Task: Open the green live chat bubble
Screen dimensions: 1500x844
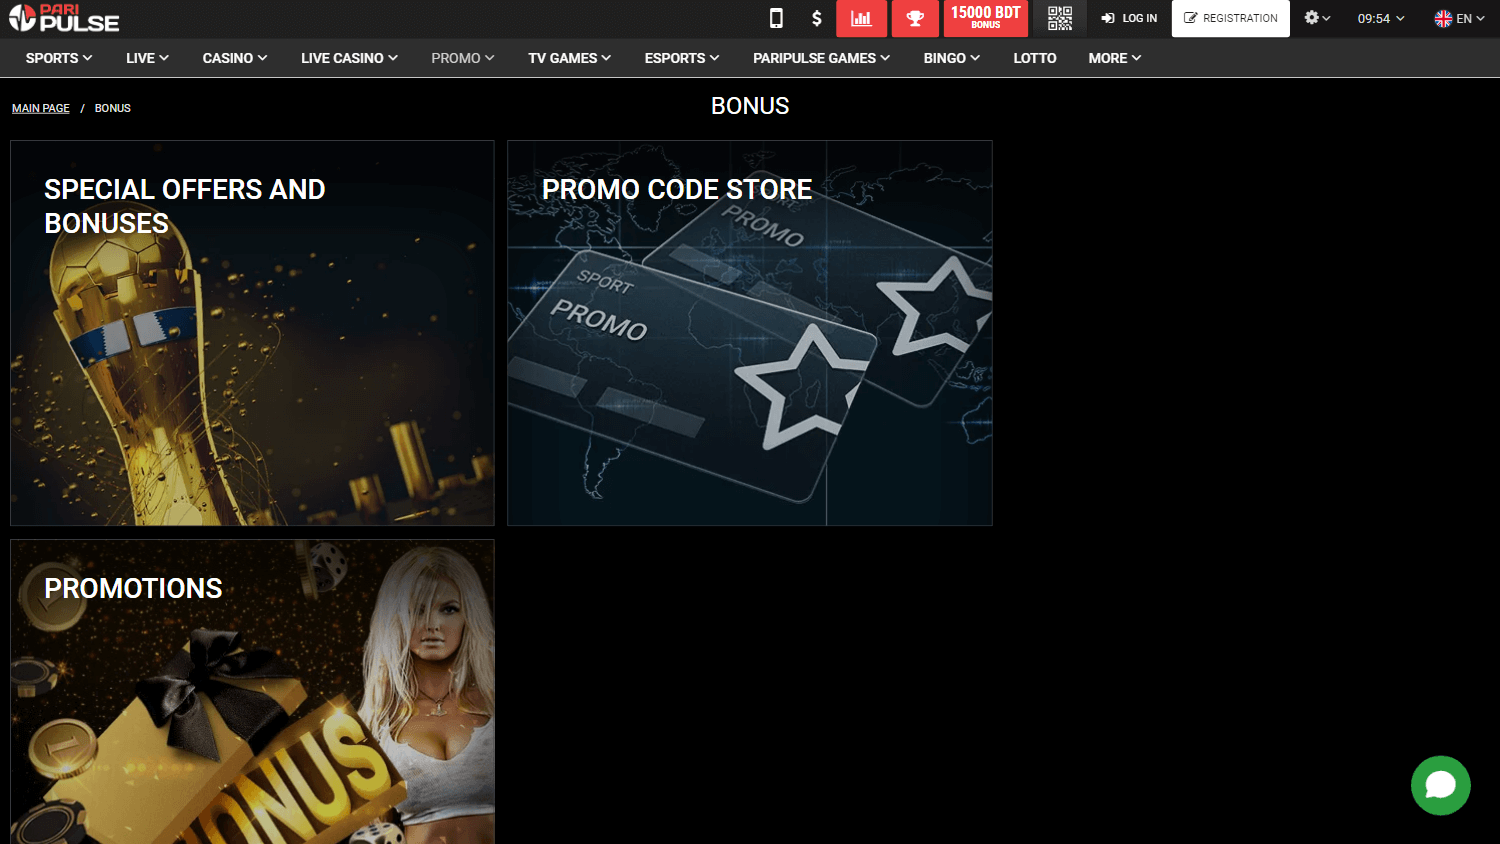Action: (x=1440, y=785)
